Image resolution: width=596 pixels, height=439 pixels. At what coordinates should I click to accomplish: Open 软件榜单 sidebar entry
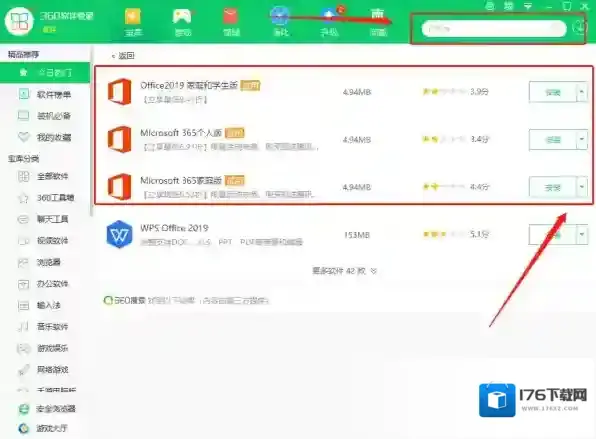coord(45,94)
